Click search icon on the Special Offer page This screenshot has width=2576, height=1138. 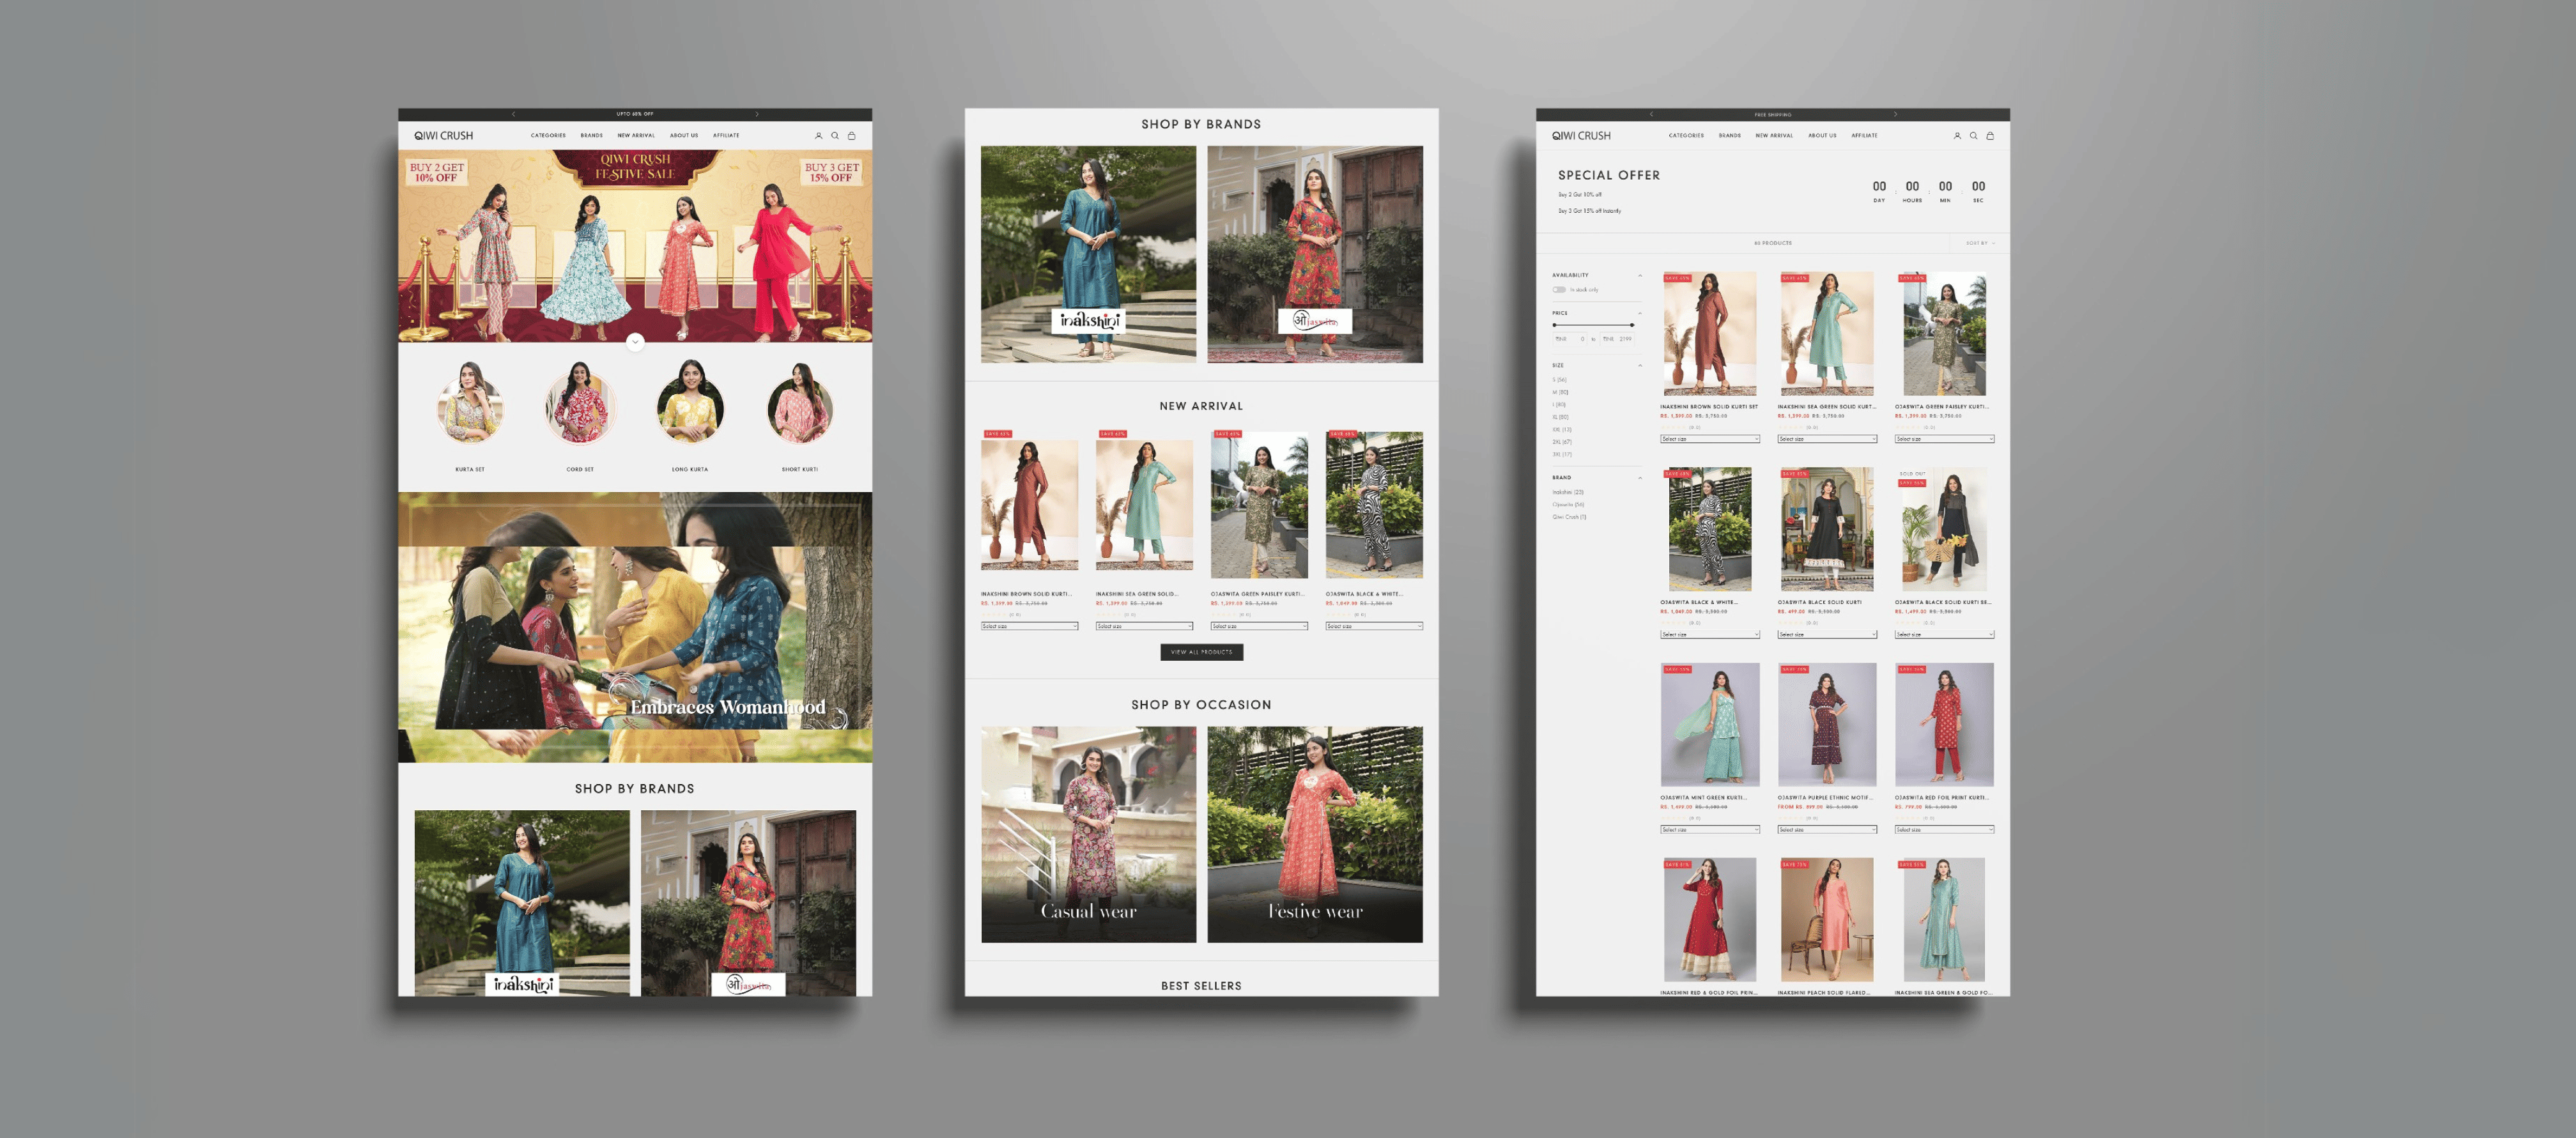[1973, 136]
